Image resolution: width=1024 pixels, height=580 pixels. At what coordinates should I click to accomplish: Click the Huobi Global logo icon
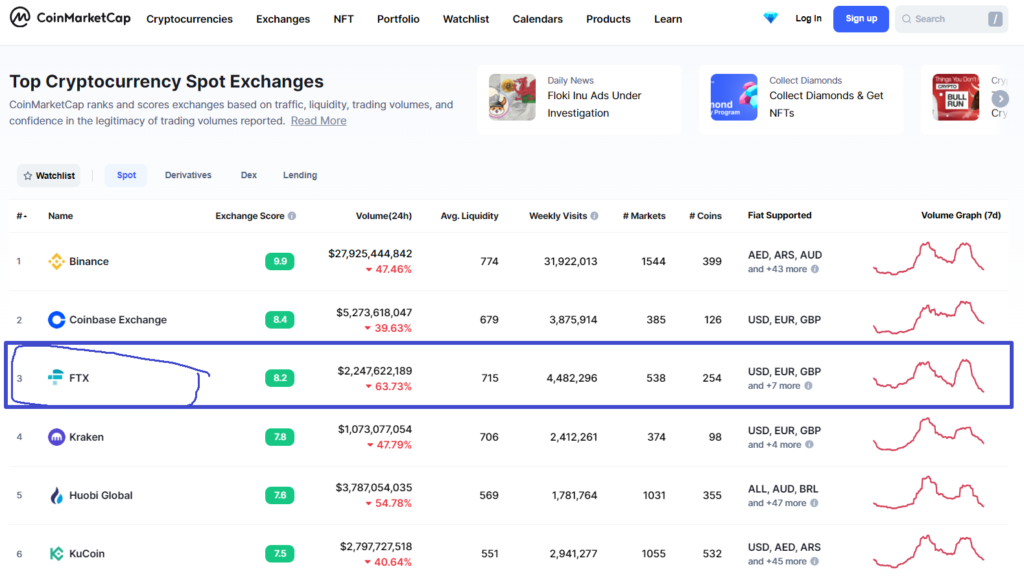click(56, 495)
